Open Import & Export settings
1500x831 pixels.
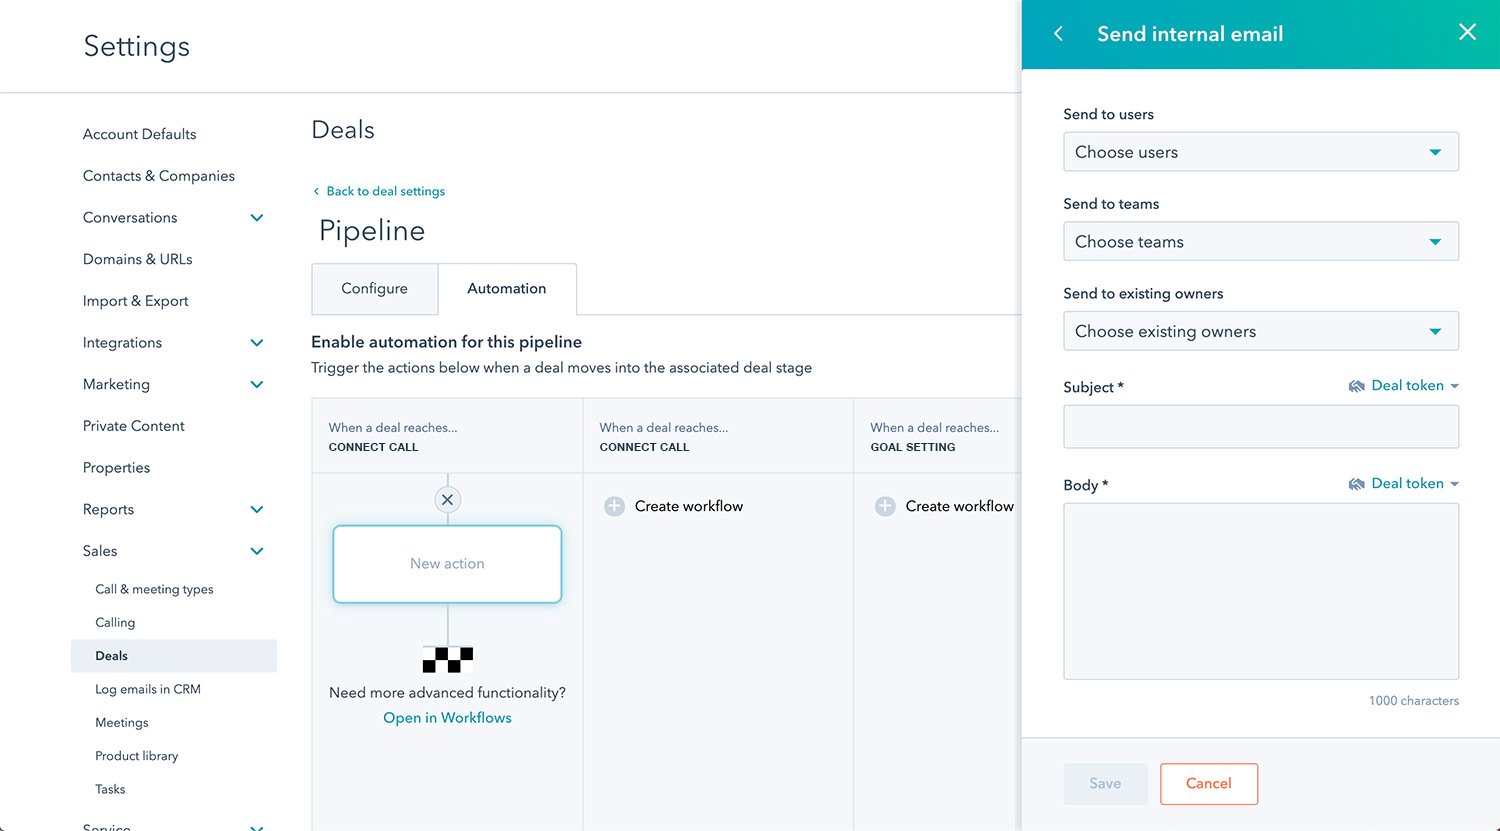pos(135,301)
